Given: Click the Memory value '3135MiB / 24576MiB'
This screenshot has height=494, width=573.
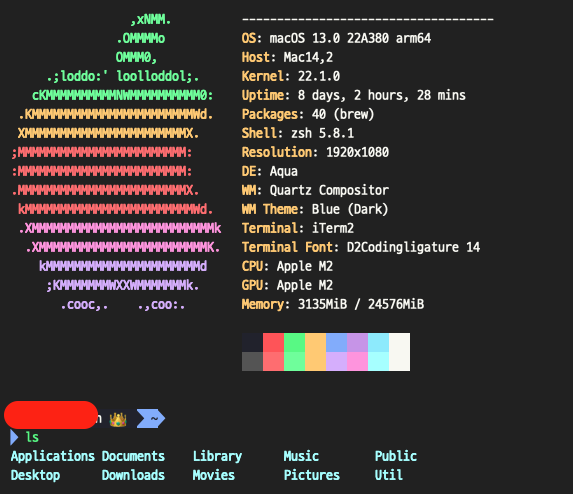Looking at the screenshot, I should 361,304.
